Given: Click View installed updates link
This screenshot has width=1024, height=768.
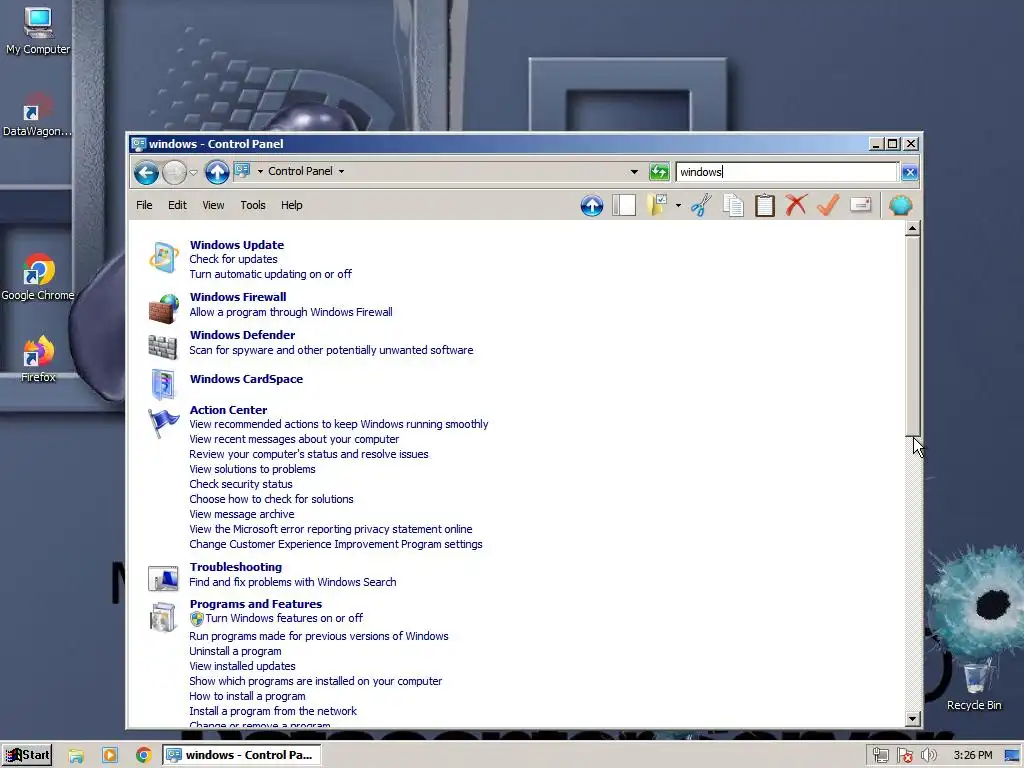Looking at the screenshot, I should click(x=242, y=666).
